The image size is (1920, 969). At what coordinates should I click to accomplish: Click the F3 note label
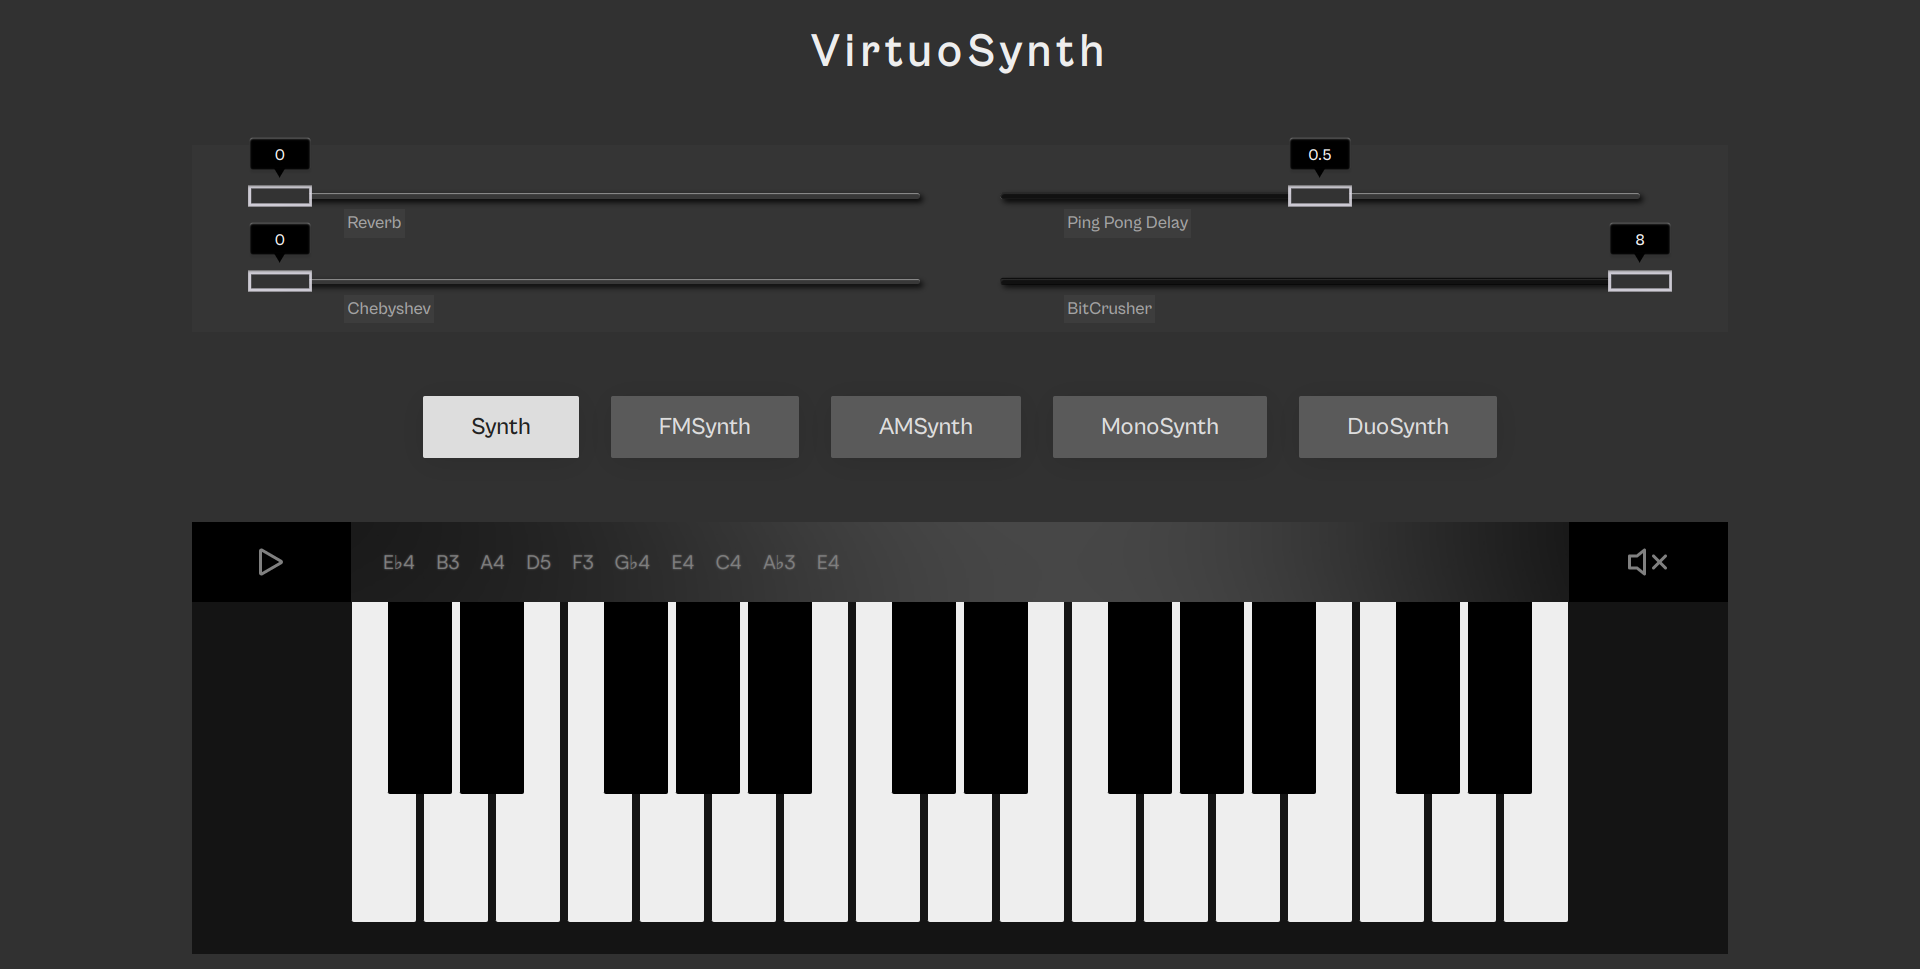pos(583,562)
